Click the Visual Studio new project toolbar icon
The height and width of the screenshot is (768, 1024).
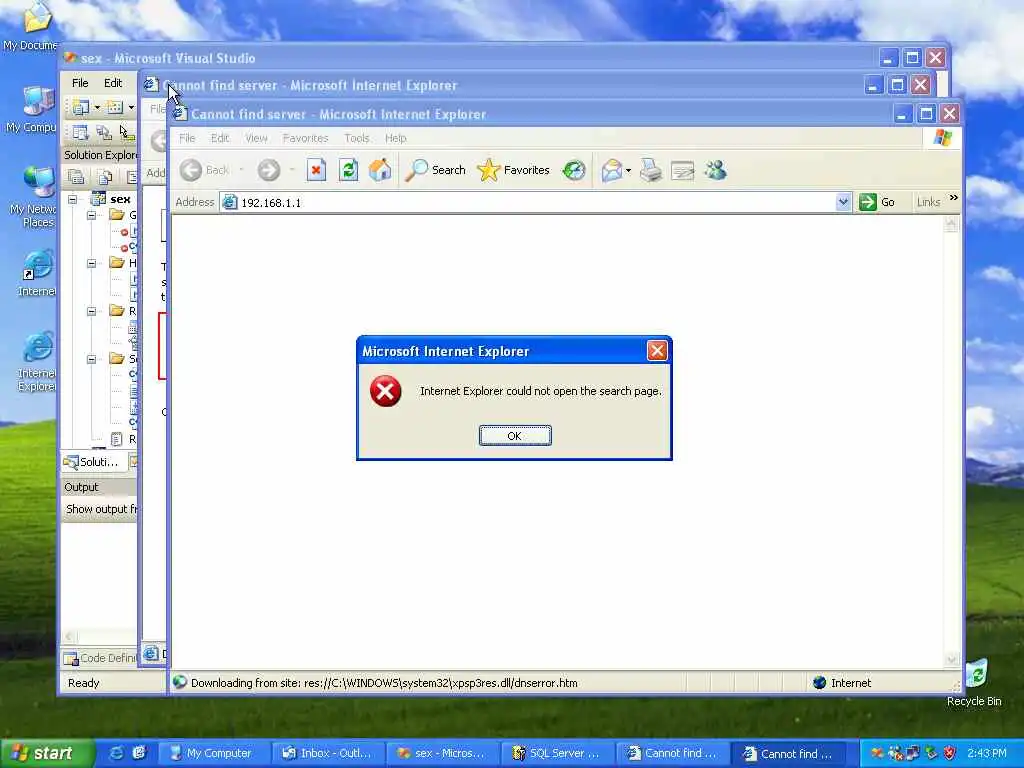click(81, 106)
